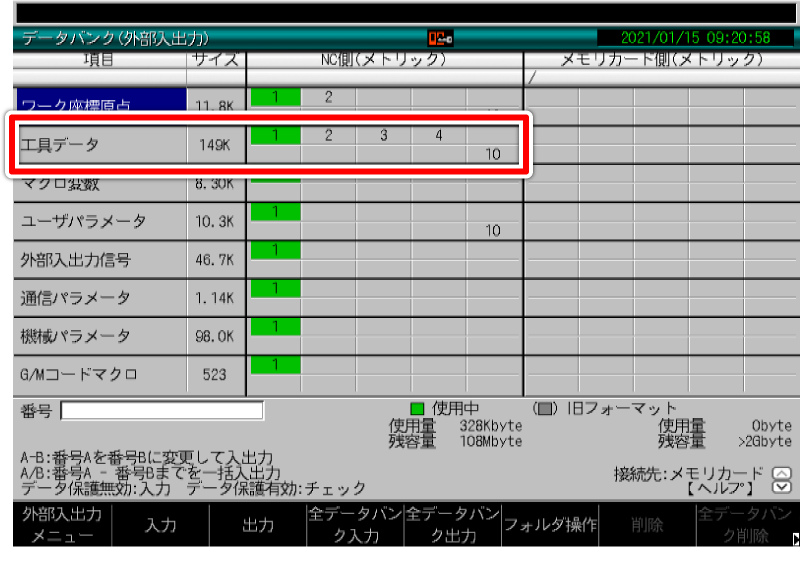
Task: Click the メモリカード側(メトリック) column header
Action: click(x=662, y=60)
